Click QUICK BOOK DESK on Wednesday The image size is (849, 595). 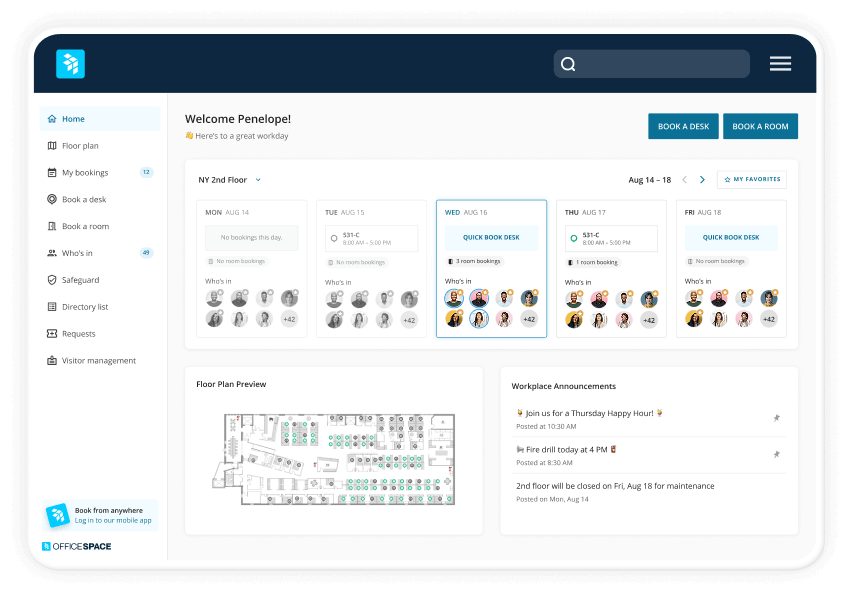click(491, 237)
